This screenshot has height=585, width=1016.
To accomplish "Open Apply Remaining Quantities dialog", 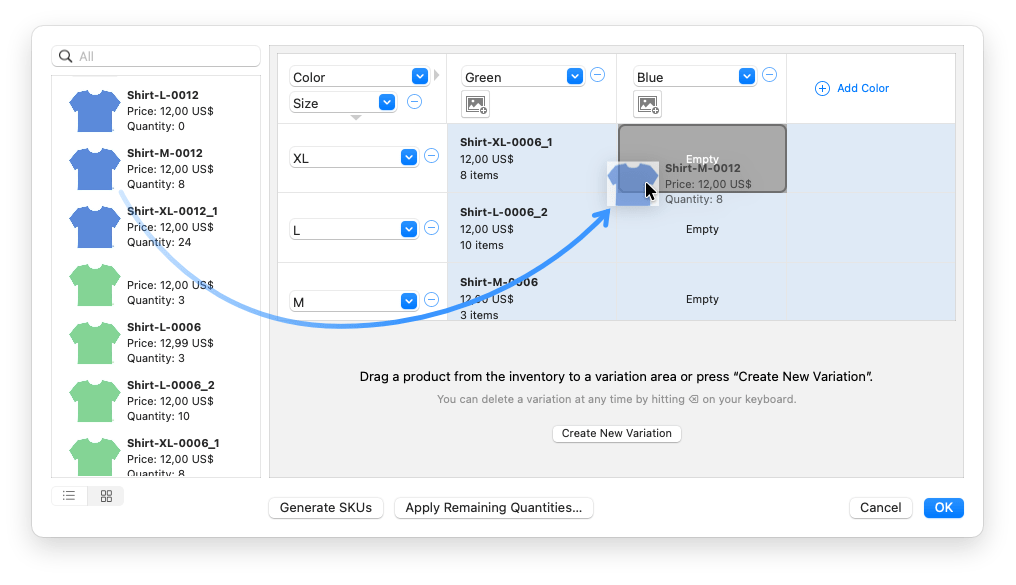I will (493, 507).
